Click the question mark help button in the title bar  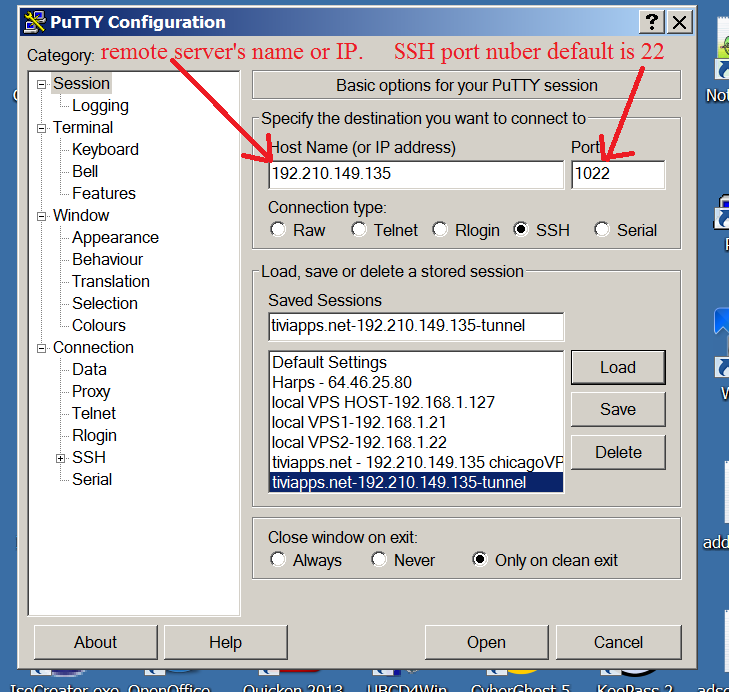coord(652,22)
